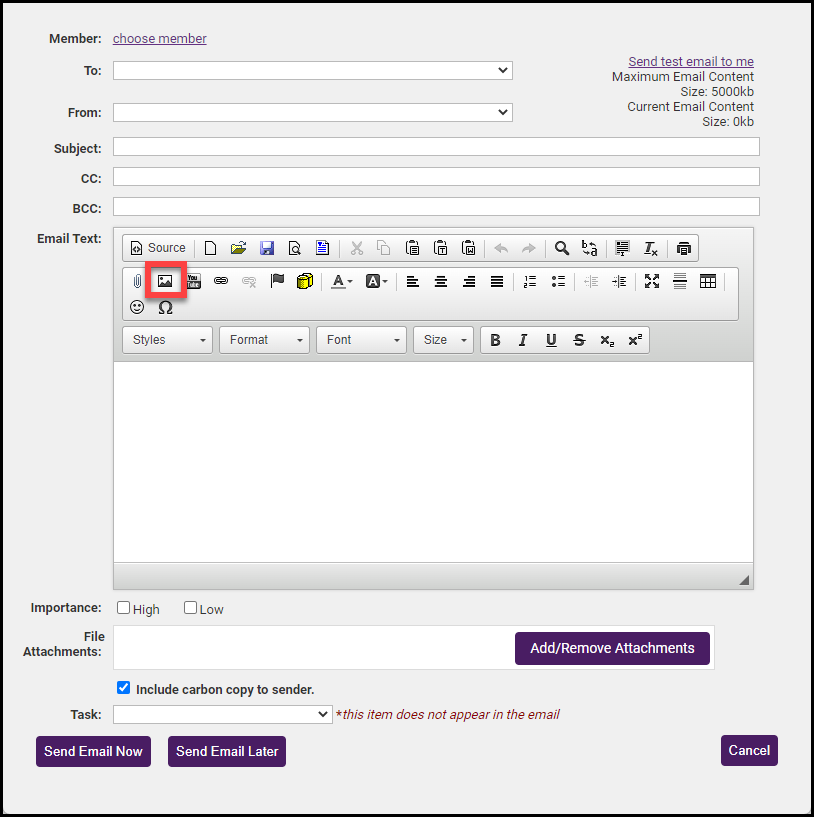Insert a table into email text
Screen dimensions: 814x817
[x=708, y=281]
